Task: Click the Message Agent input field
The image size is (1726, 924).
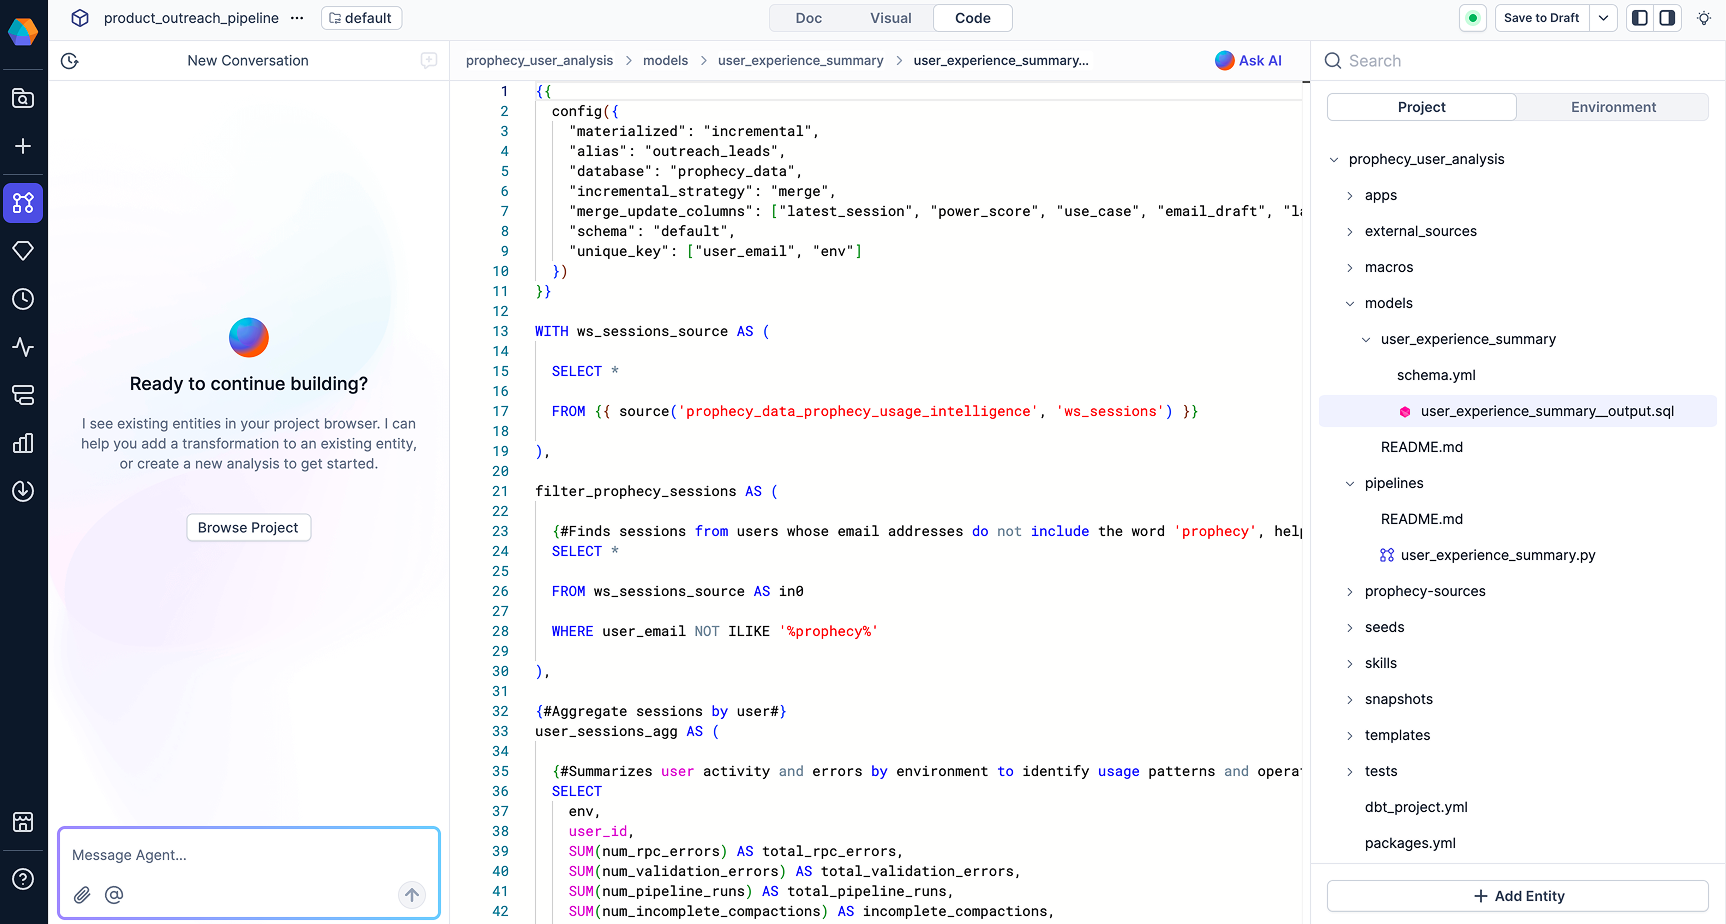Action: point(249,855)
